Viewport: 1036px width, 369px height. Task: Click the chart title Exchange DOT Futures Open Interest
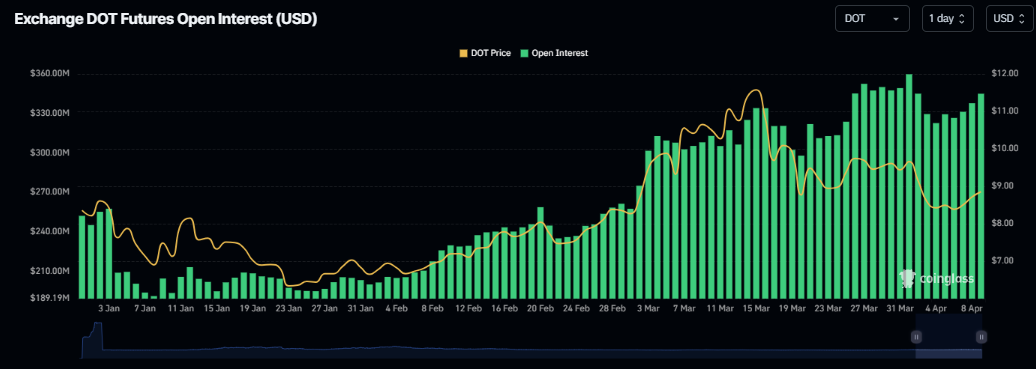166,20
